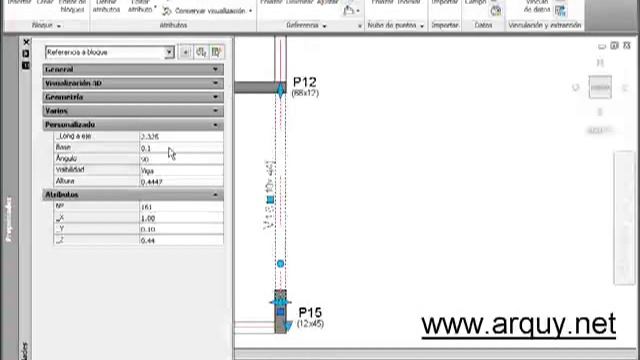This screenshot has height=360, width=640.
Task: Toggle auto-hide on the Properties palette
Action: point(26,53)
